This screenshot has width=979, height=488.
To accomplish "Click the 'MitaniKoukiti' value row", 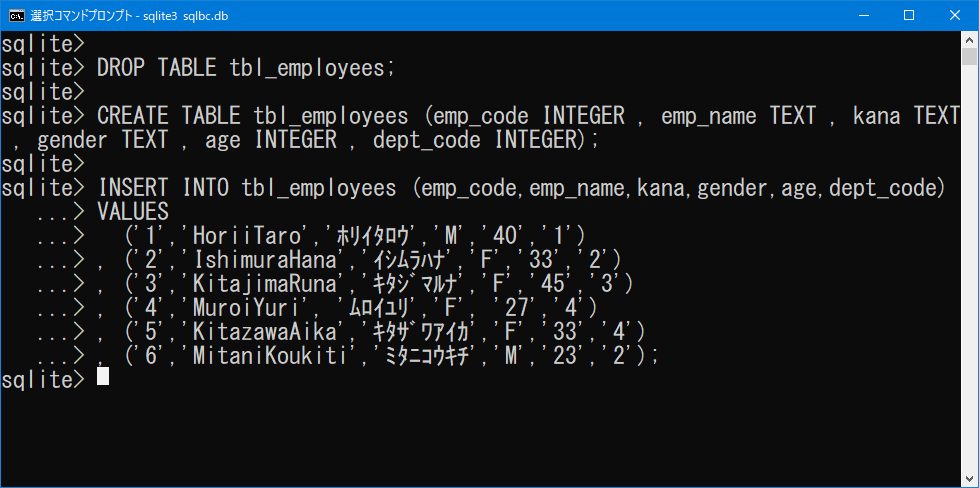I will click(x=378, y=356).
